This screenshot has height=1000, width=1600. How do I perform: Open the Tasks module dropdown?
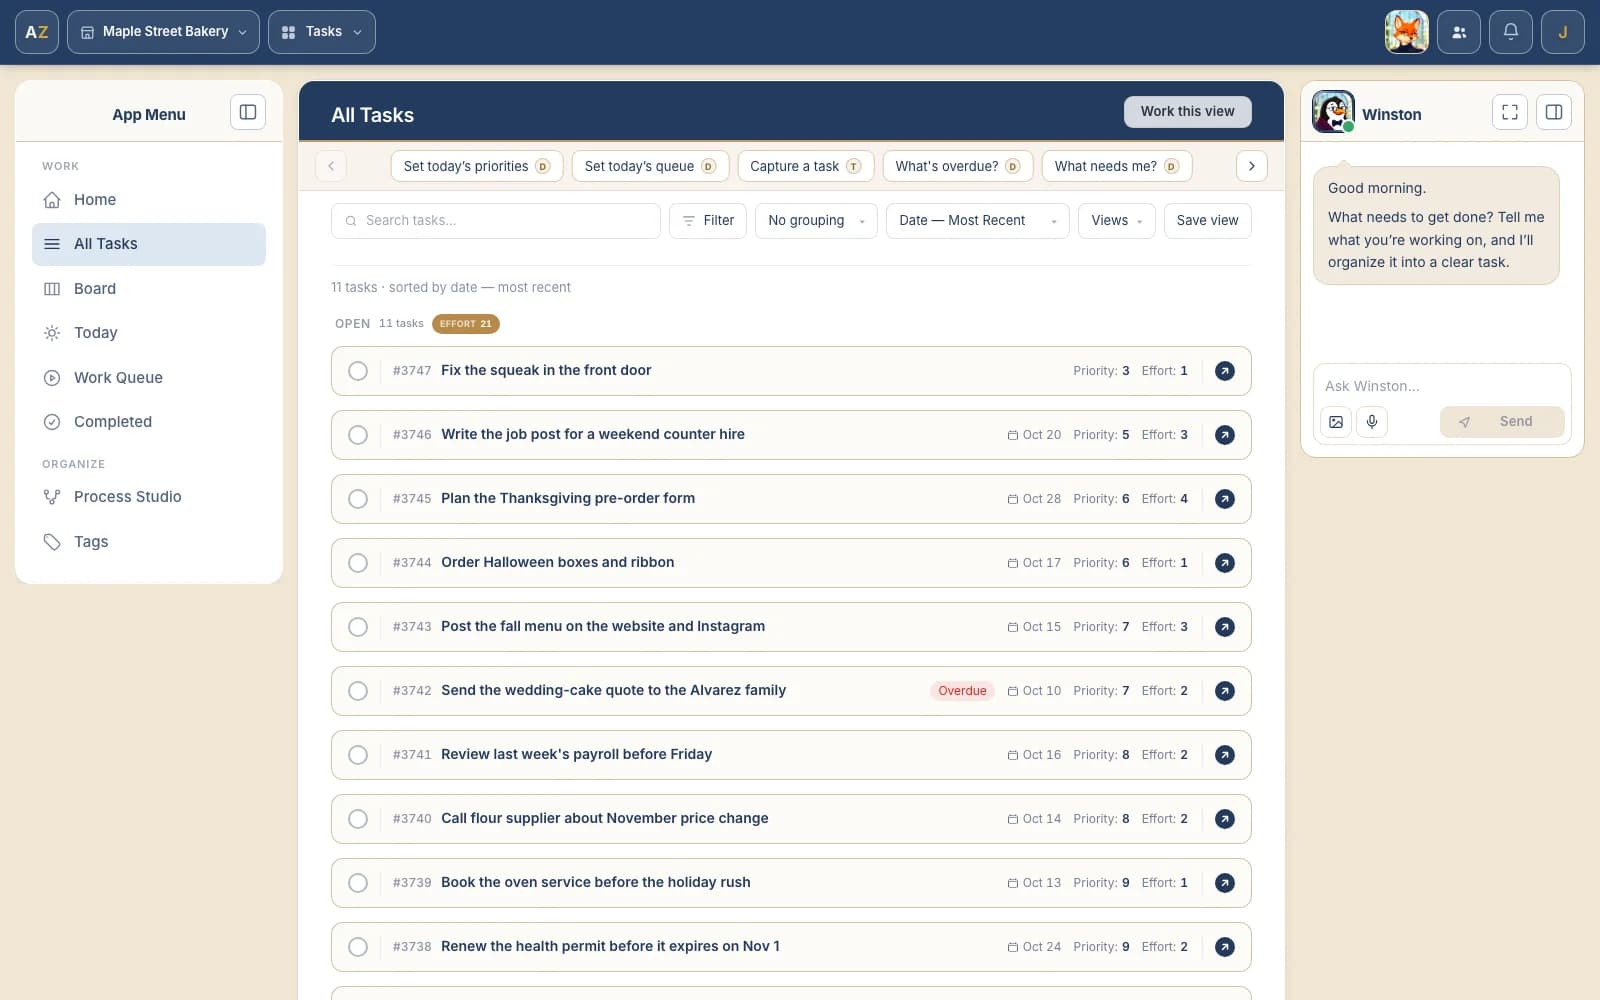click(x=322, y=32)
